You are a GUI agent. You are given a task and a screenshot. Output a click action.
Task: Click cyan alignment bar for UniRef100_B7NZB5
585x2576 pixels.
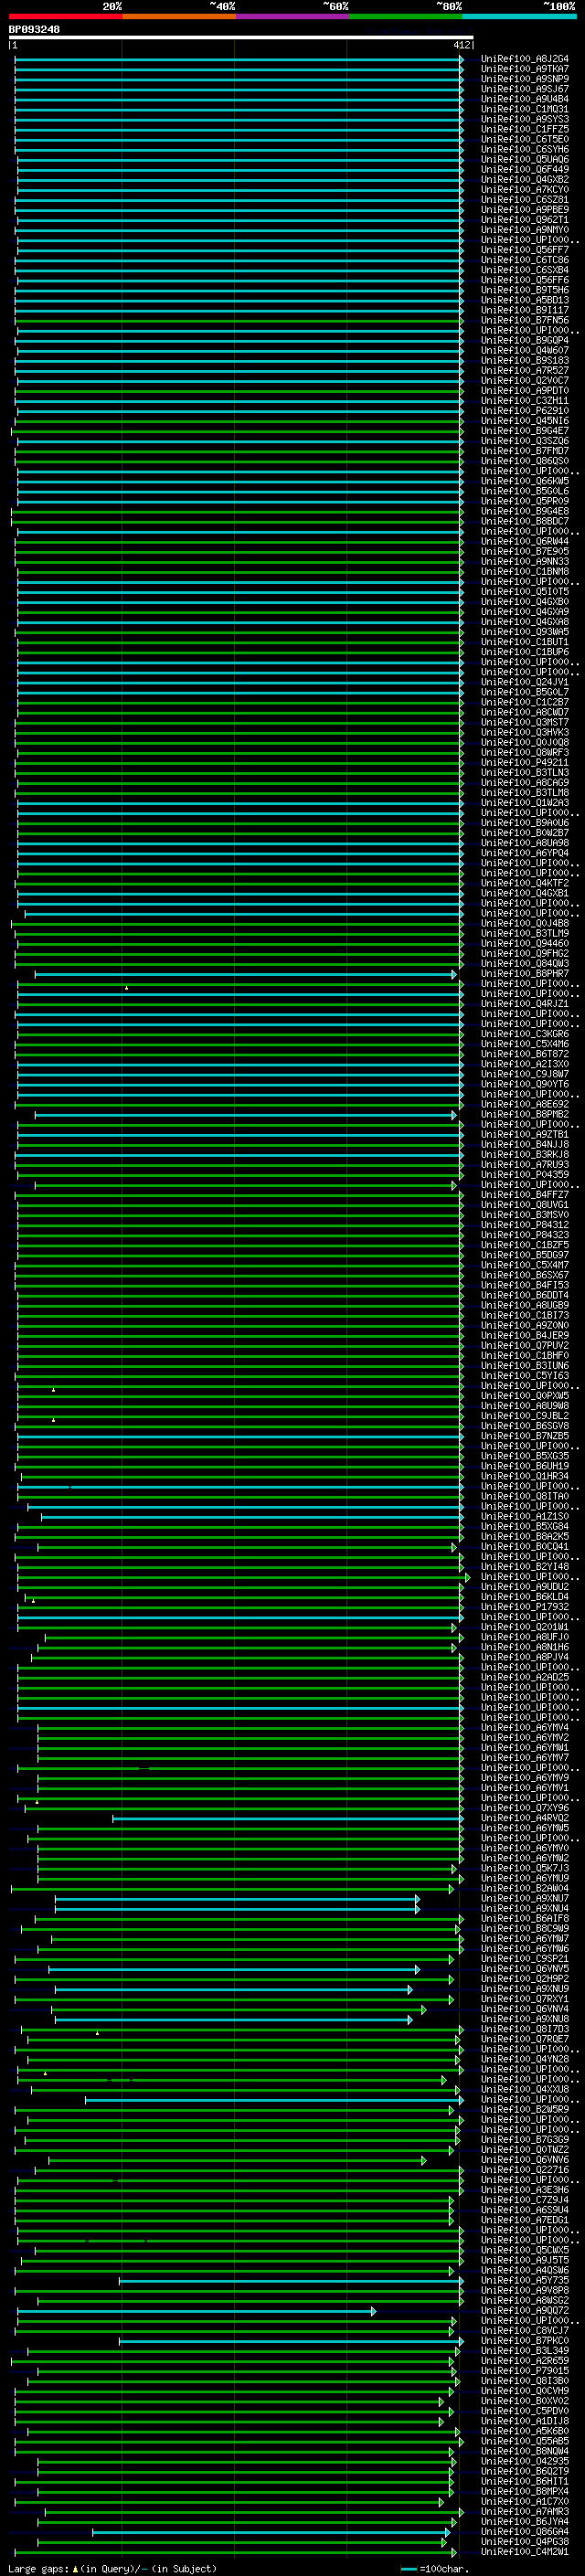coord(240,1436)
